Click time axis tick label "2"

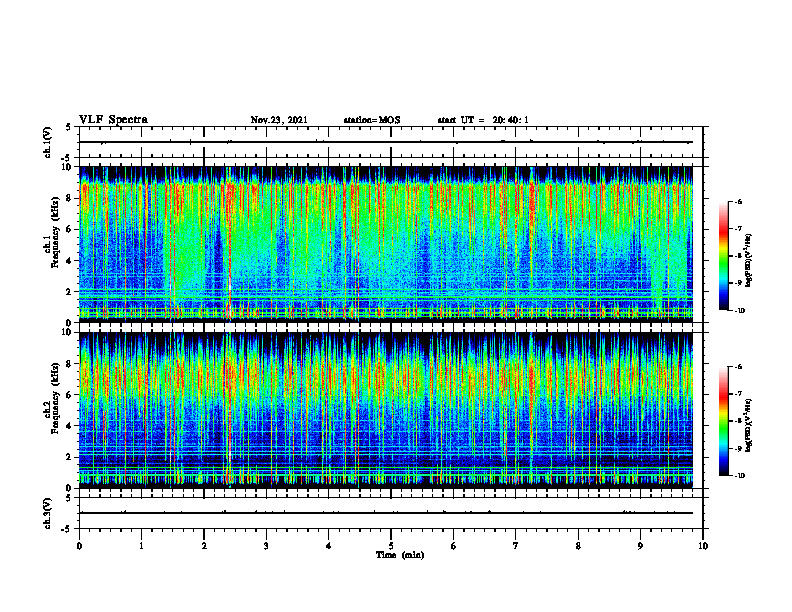(204, 546)
